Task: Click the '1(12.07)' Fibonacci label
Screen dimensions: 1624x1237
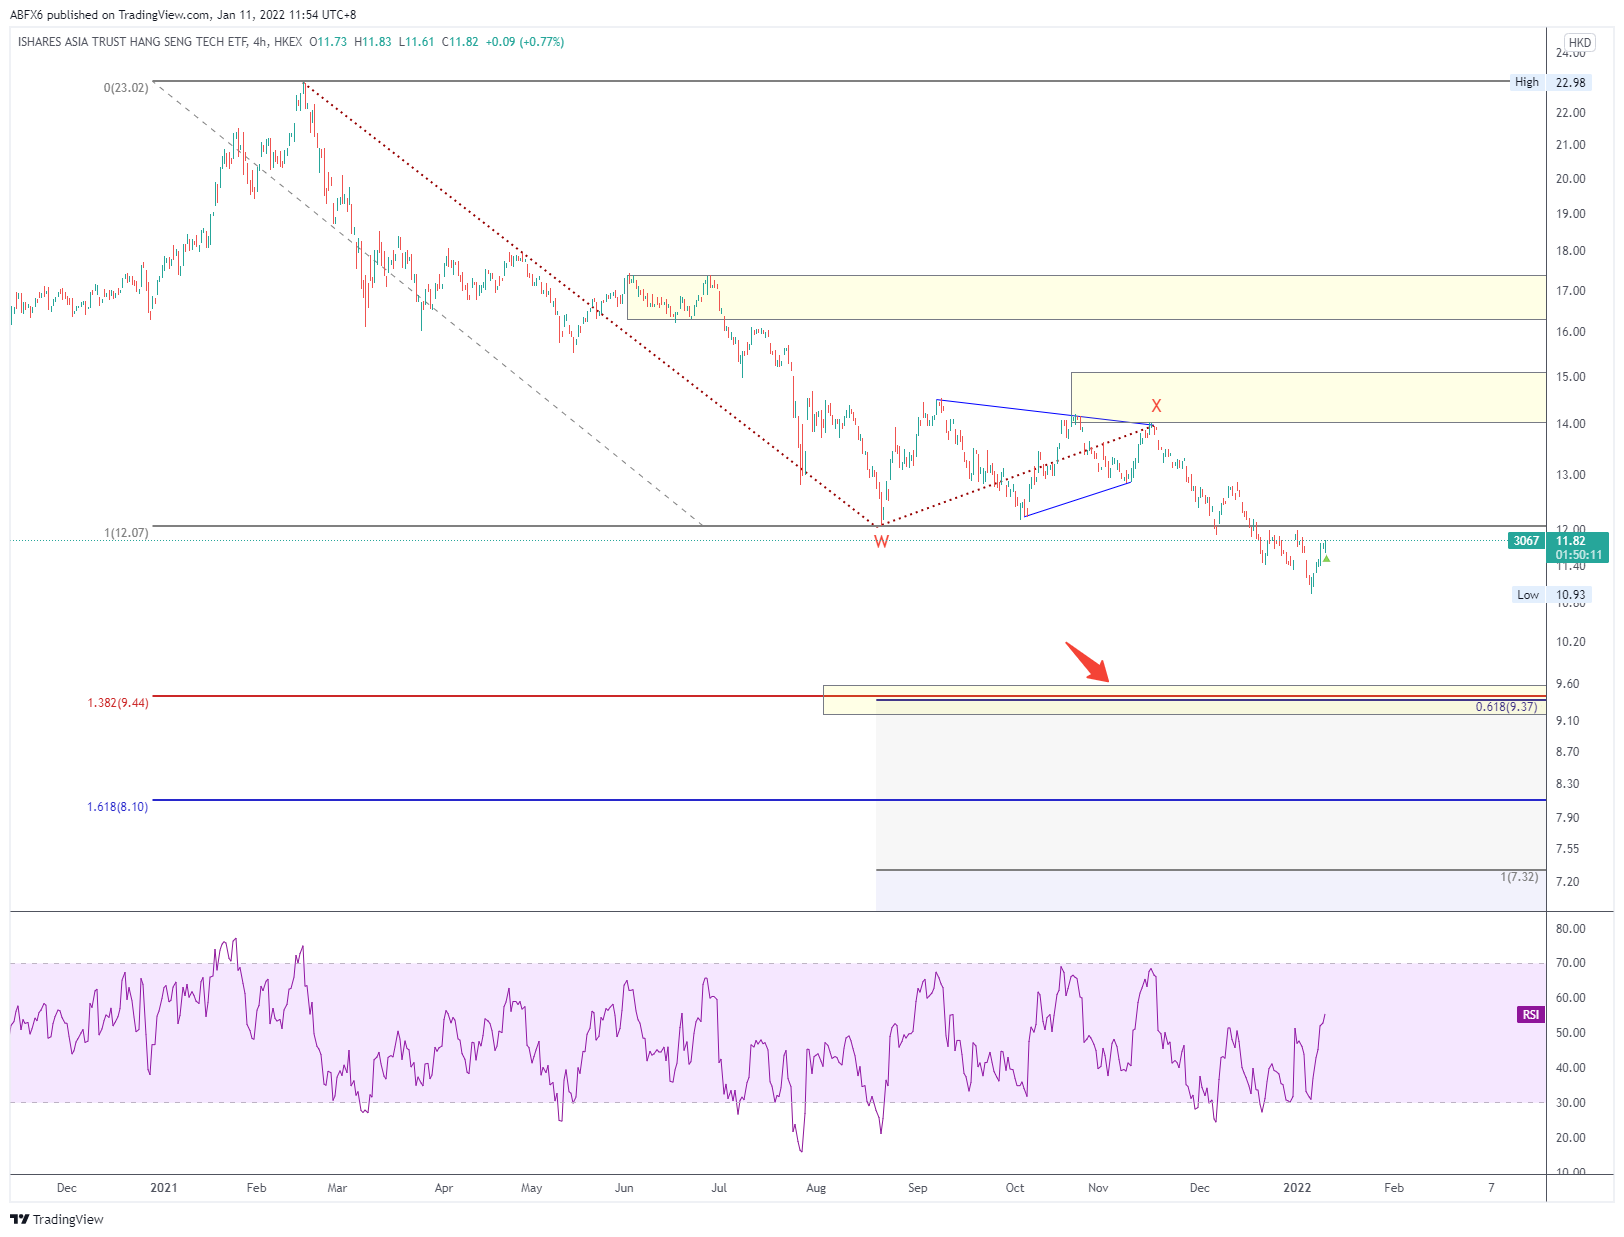Action: (126, 533)
